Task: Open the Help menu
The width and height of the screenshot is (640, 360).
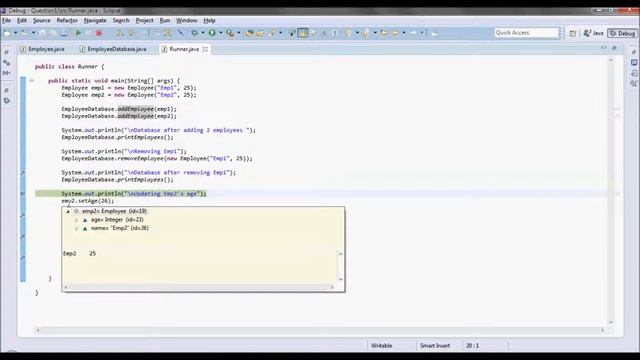Action: coord(209,20)
